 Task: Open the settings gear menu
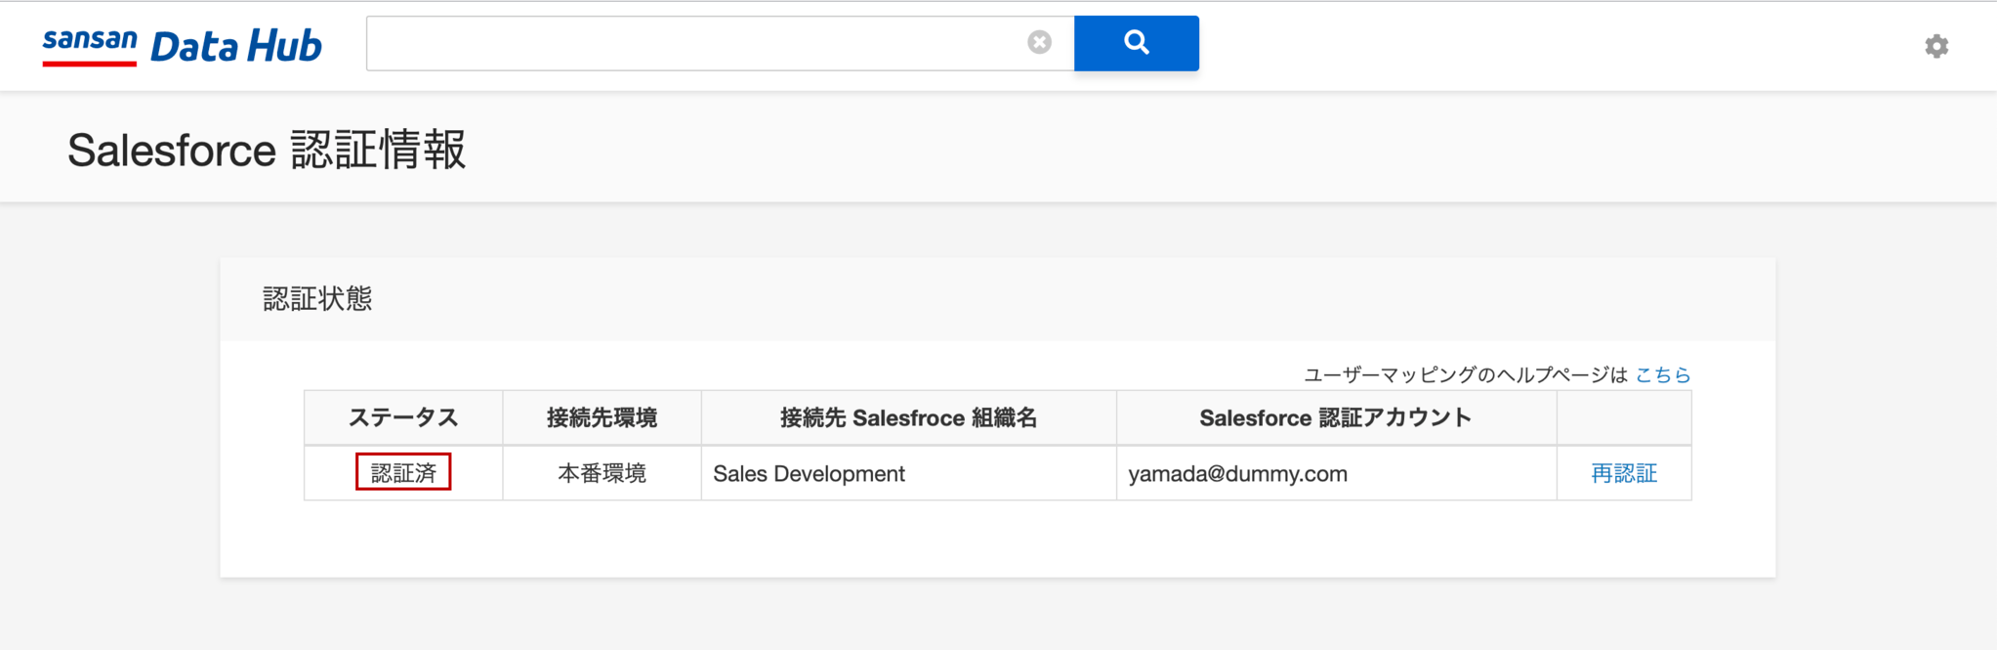1936,46
